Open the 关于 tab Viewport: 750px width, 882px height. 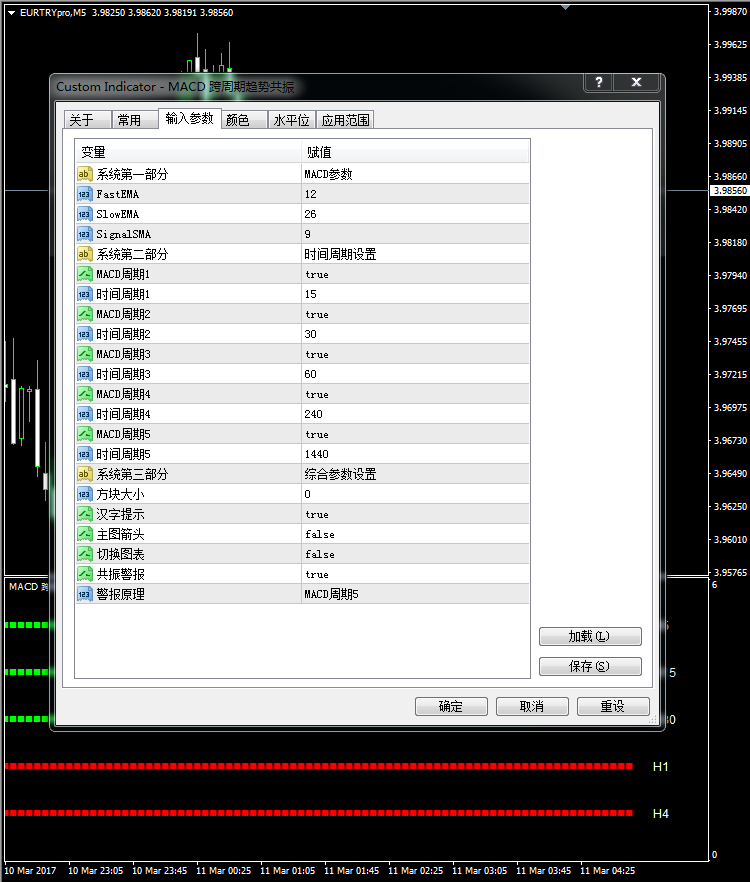(x=87, y=120)
